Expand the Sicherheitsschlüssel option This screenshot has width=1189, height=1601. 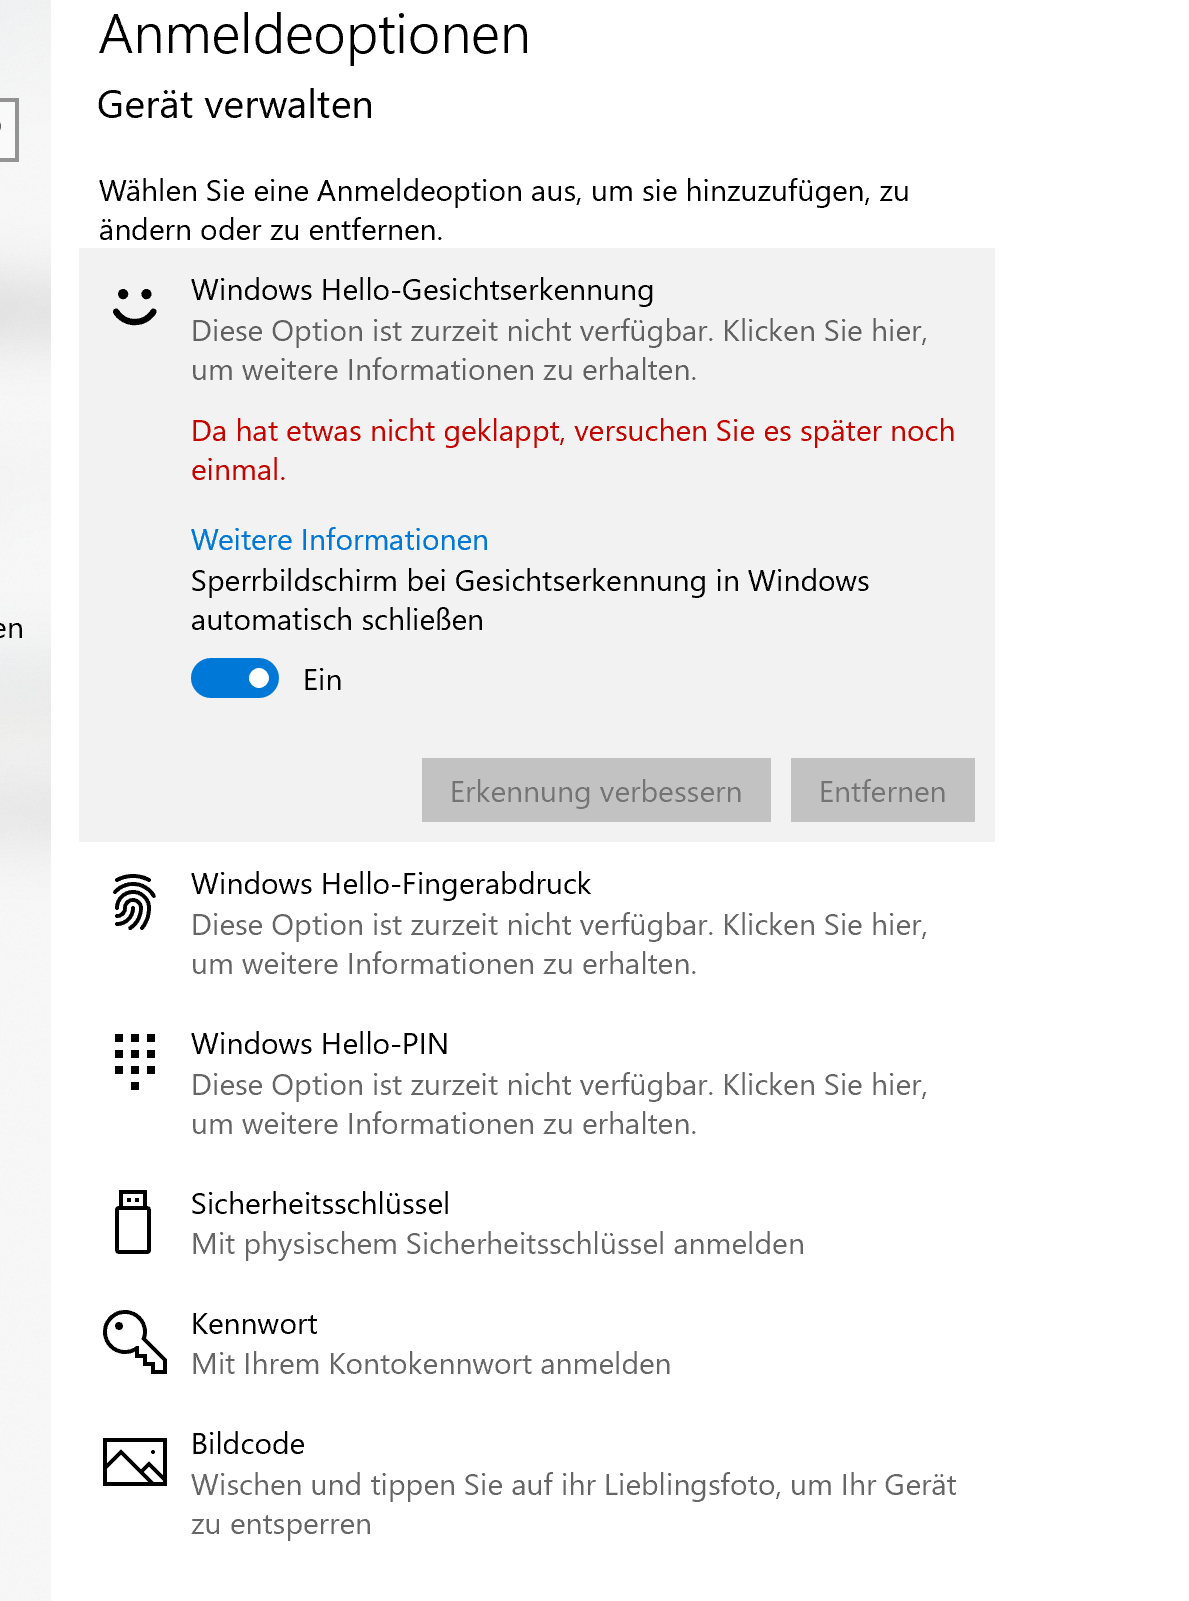pyautogui.click(x=537, y=1222)
